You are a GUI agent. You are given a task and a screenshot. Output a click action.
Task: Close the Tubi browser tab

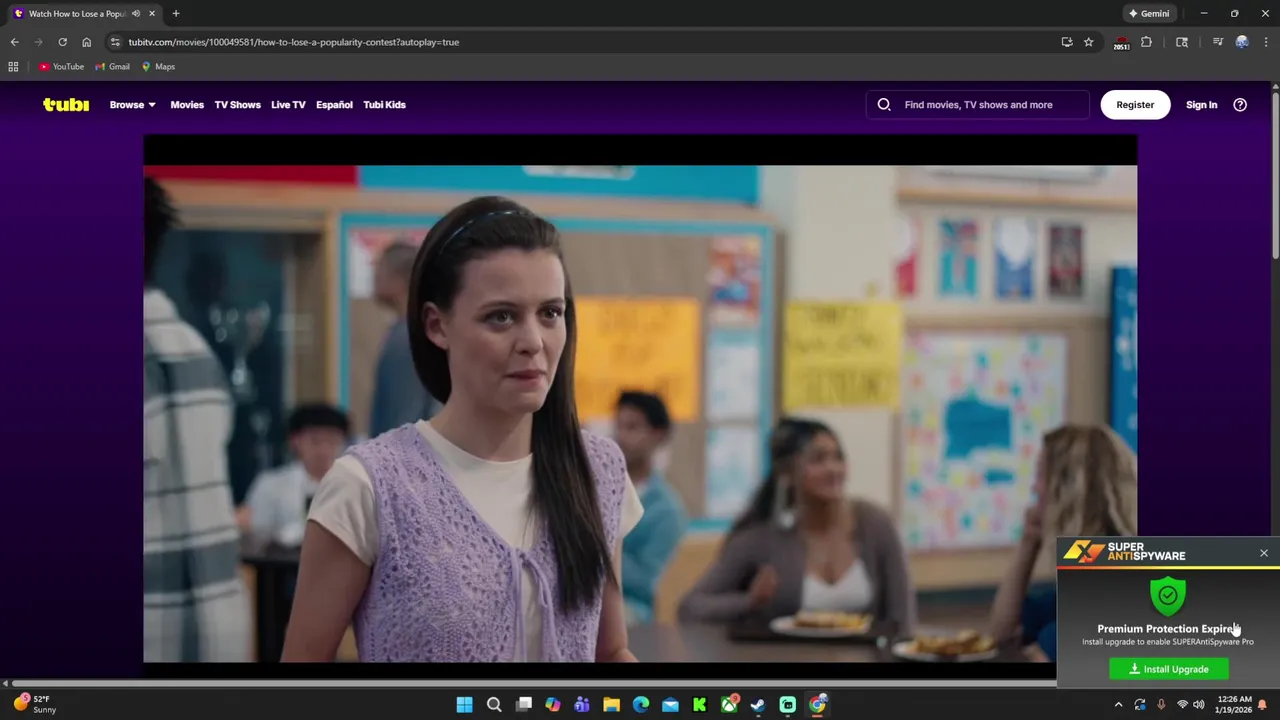(x=152, y=13)
